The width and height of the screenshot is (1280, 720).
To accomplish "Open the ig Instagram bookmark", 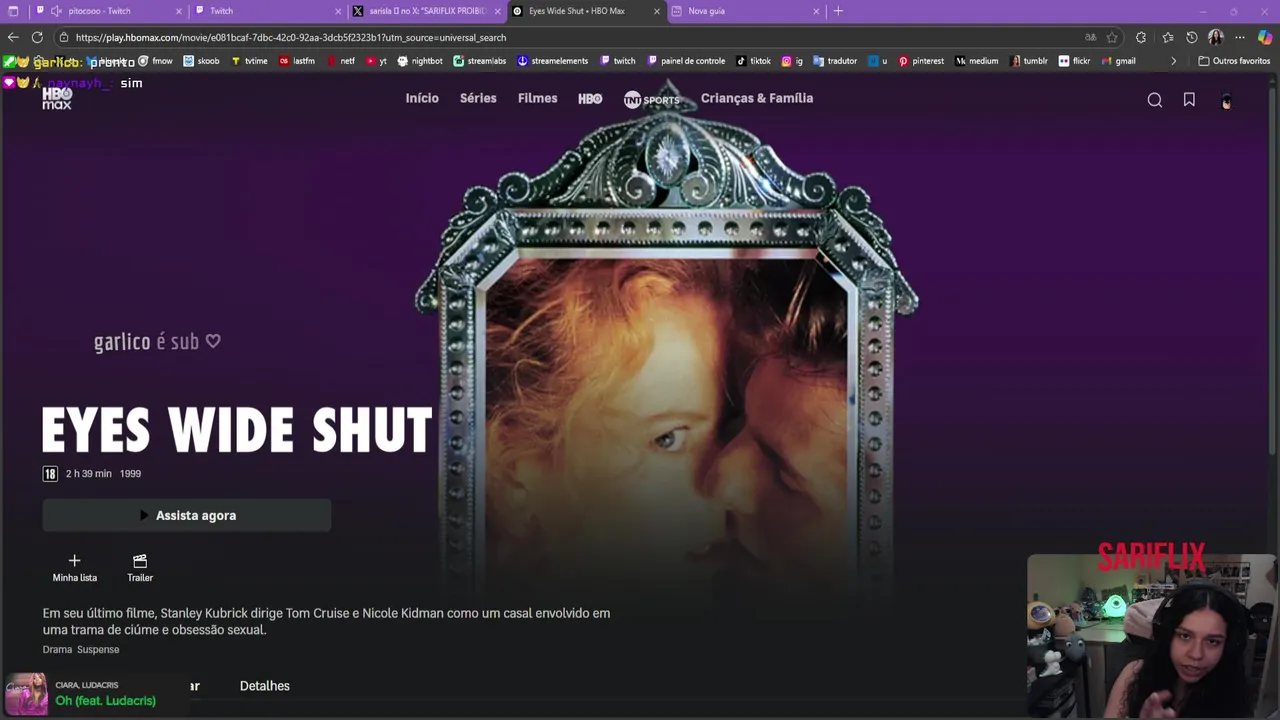I will pos(792,61).
